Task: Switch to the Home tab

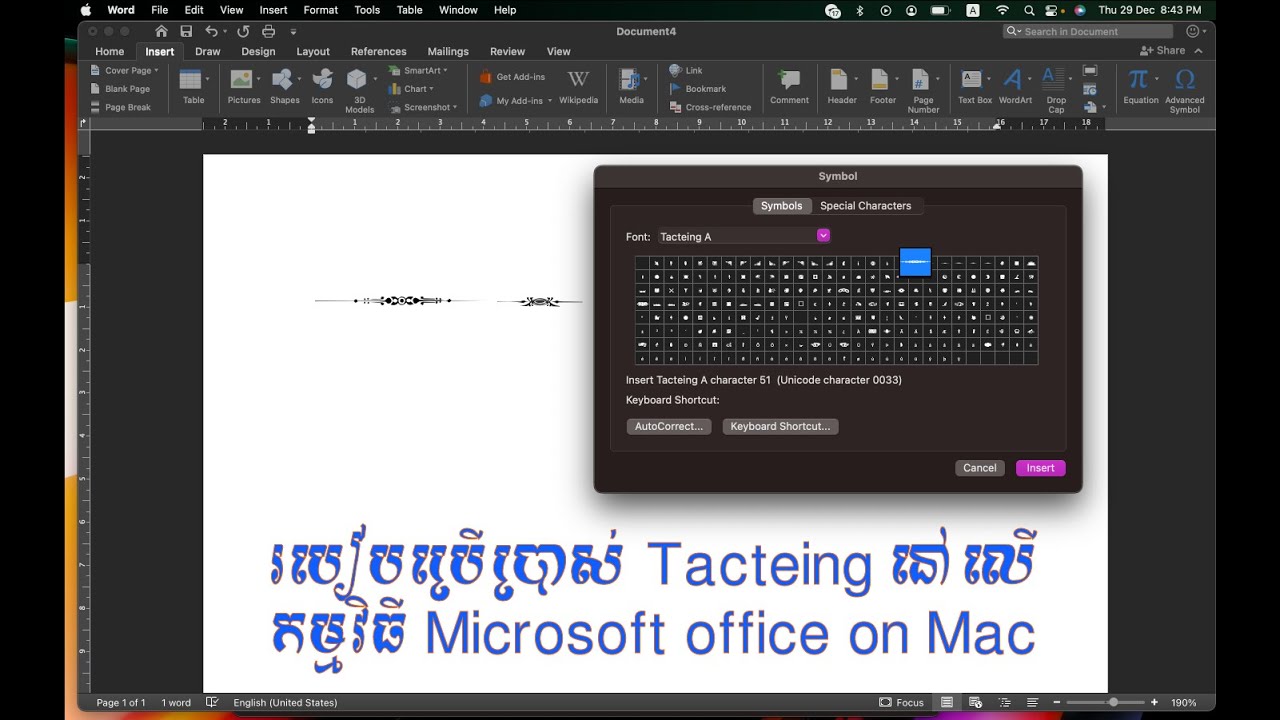Action: 109,51
